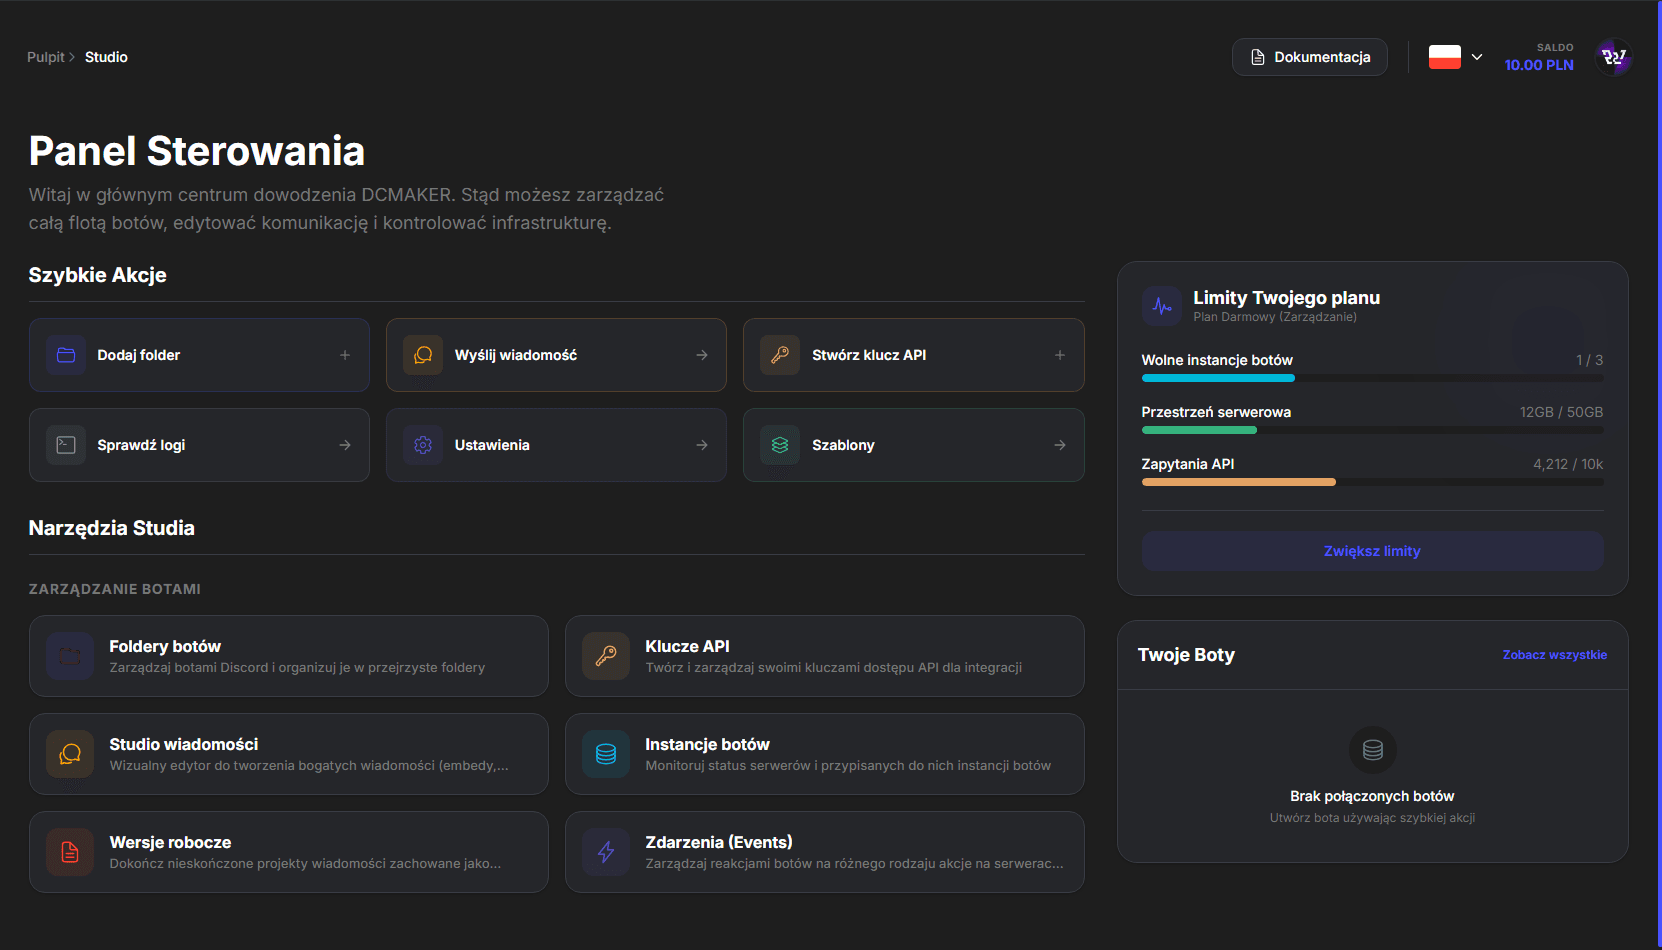This screenshot has width=1662, height=950.
Task: Open the Wersje robocze tool card
Action: tap(289, 852)
